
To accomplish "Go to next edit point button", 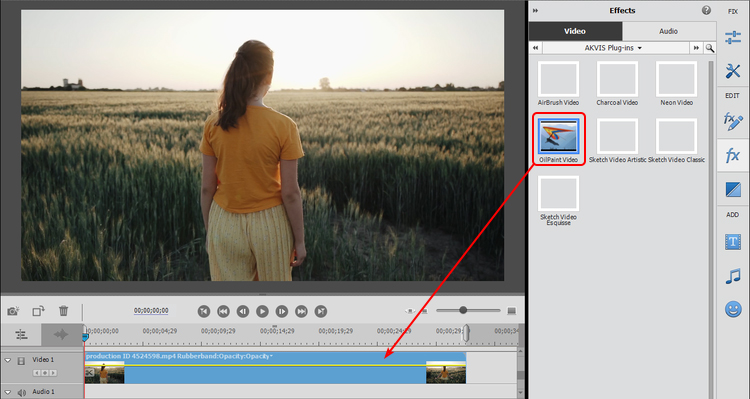I will 321,311.
